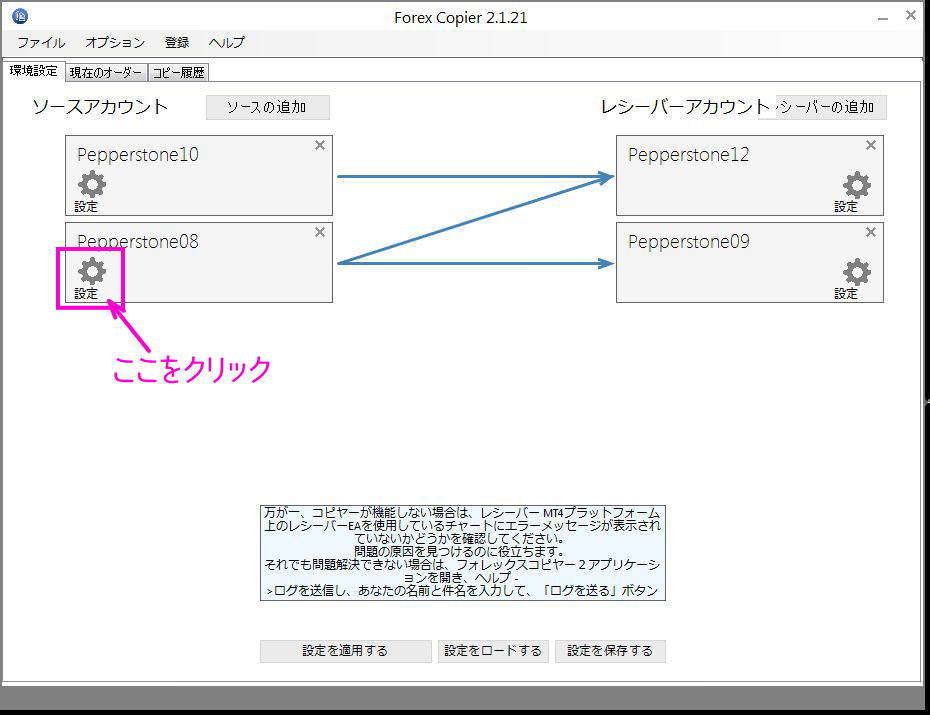Remove the Pepperstone12 receiver account

click(869, 145)
